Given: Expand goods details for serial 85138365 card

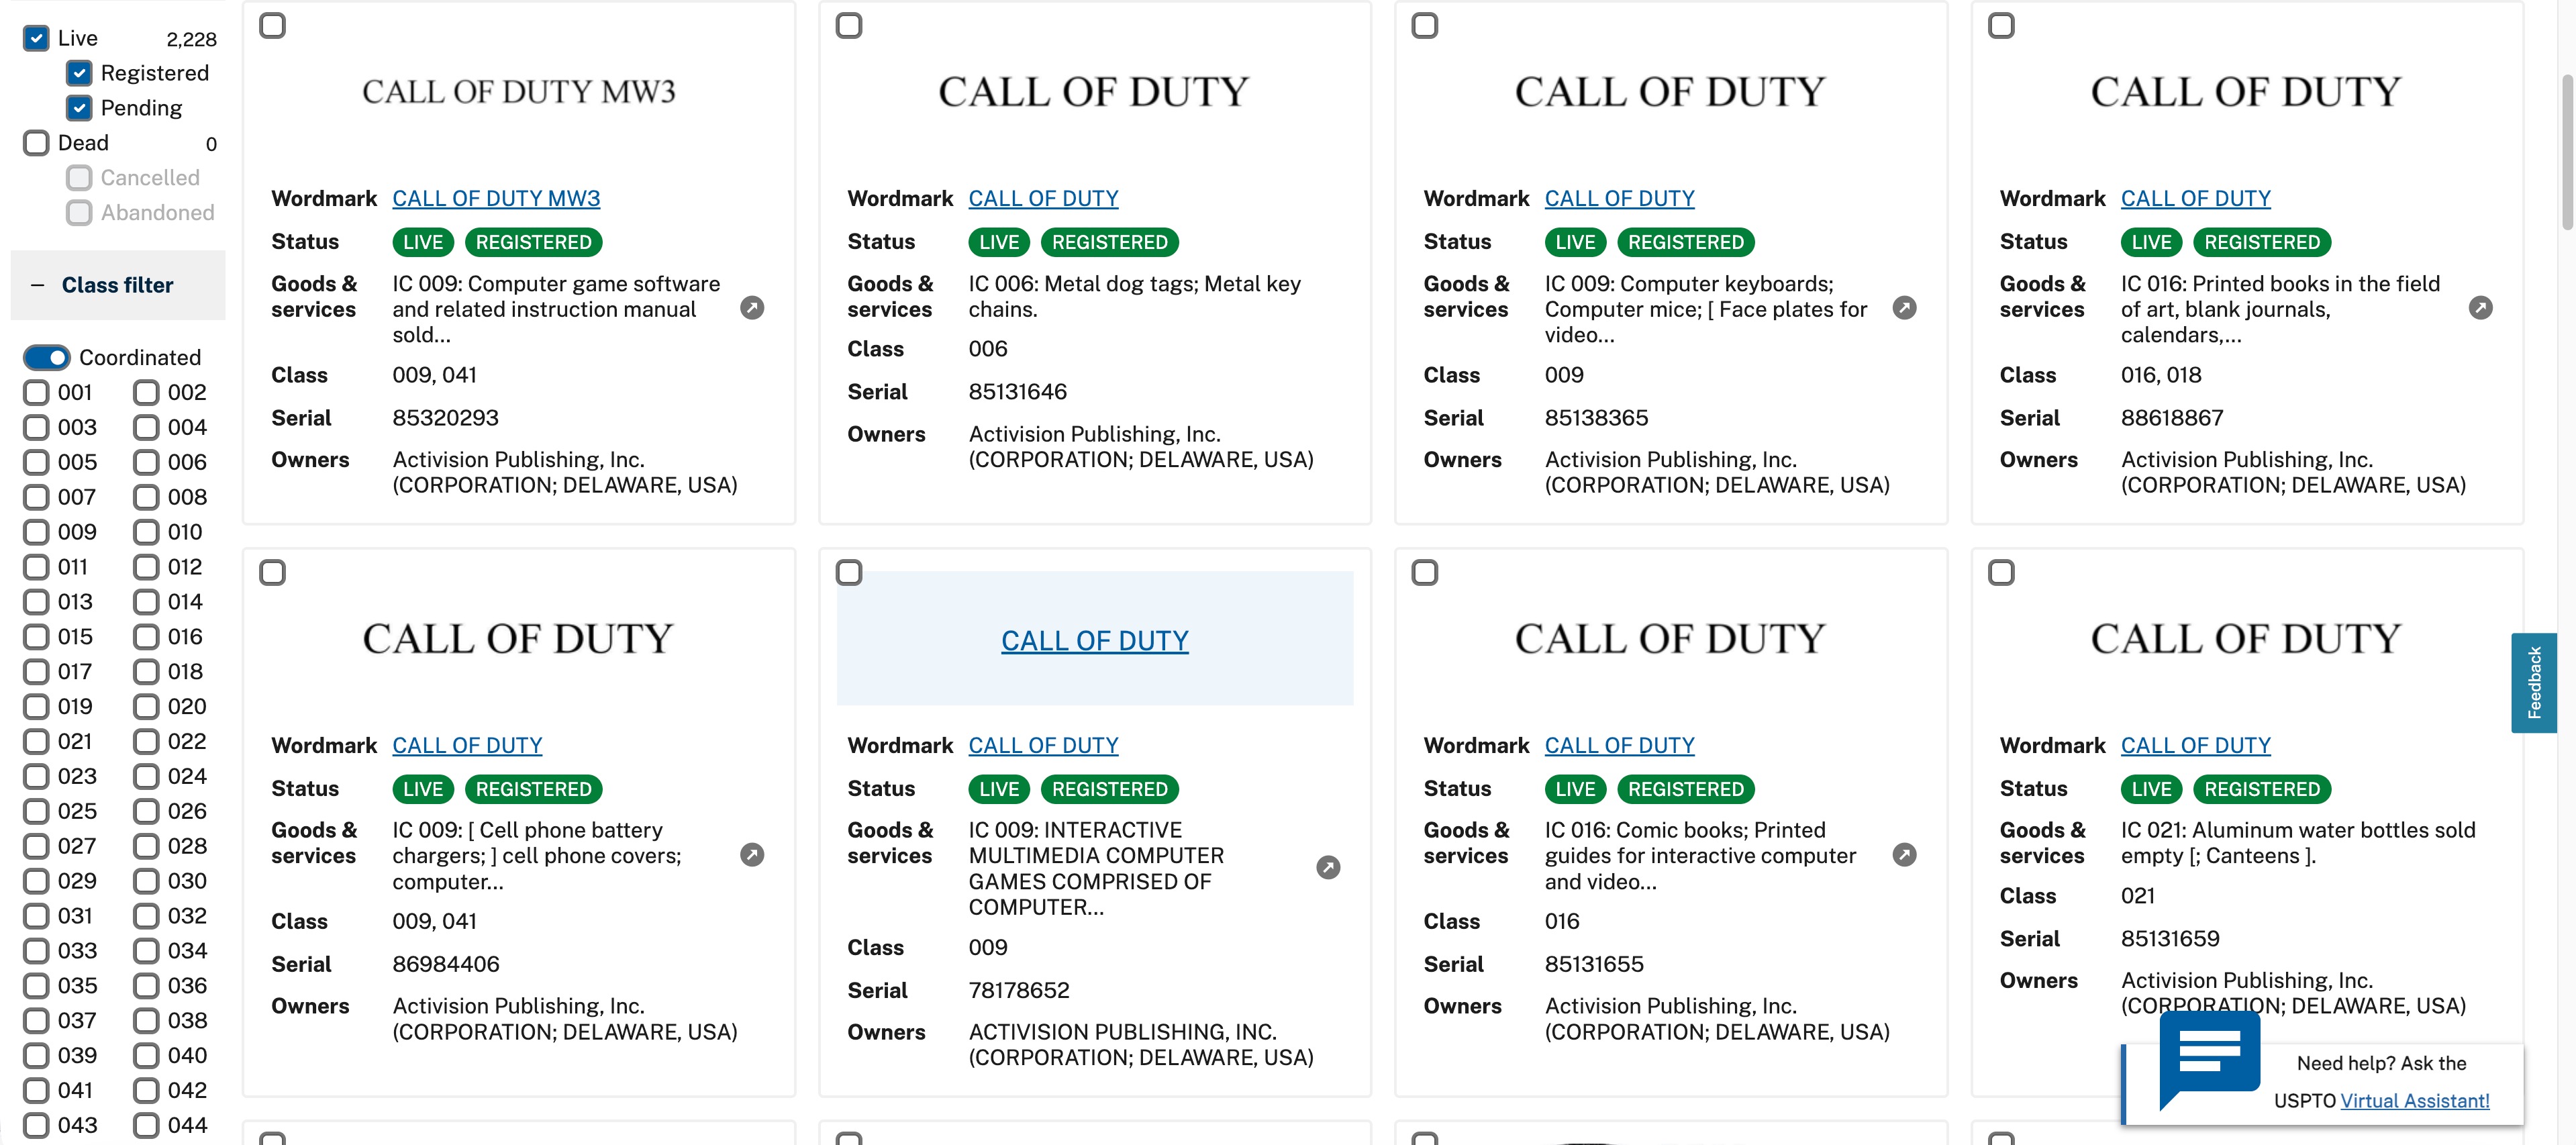Looking at the screenshot, I should [x=1904, y=308].
